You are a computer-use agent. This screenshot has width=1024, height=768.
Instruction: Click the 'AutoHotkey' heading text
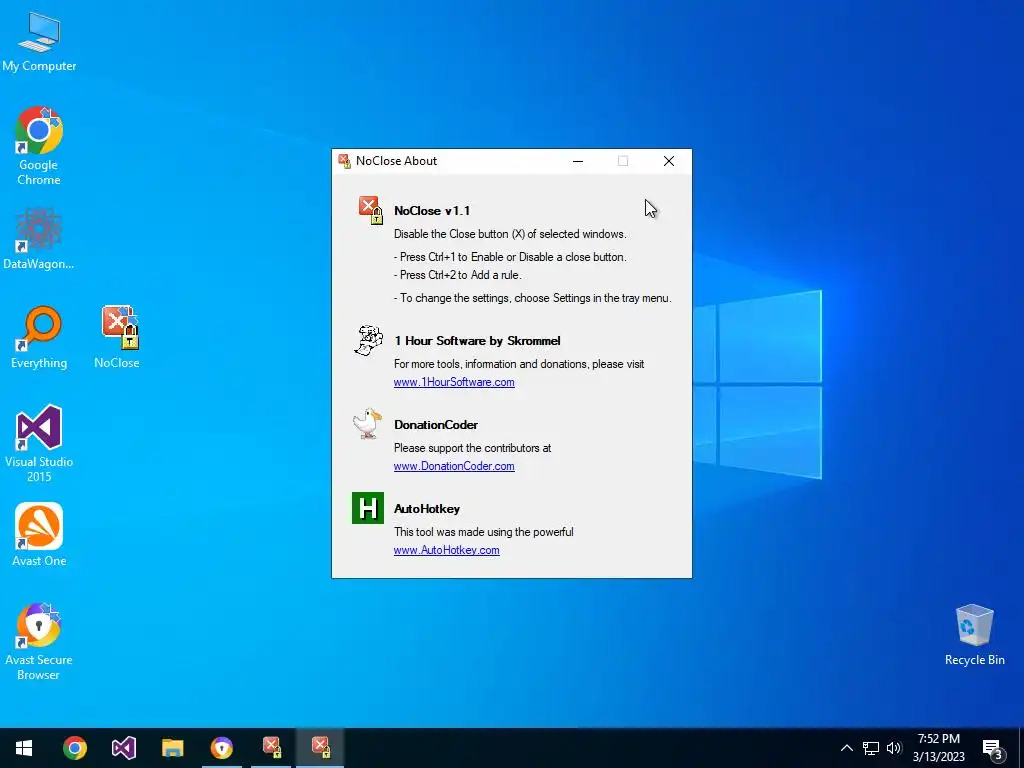click(x=426, y=509)
